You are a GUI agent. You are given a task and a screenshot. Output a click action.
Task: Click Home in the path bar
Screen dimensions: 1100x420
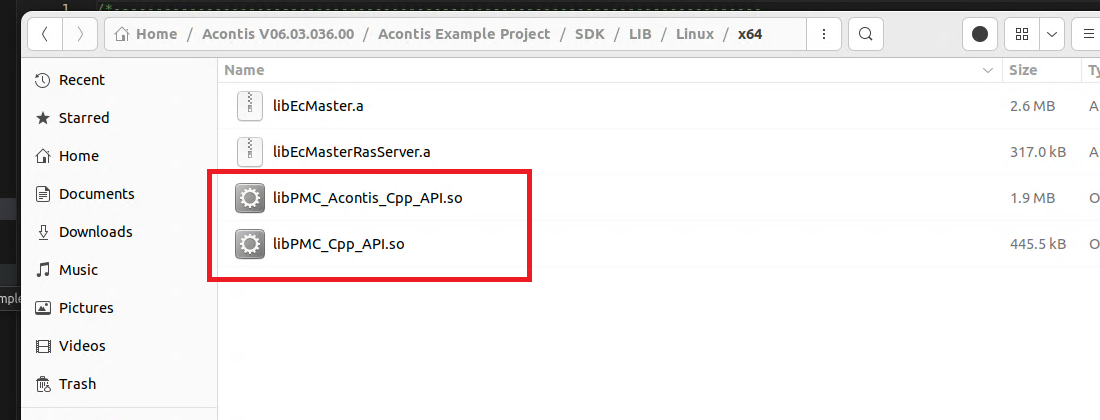156,34
